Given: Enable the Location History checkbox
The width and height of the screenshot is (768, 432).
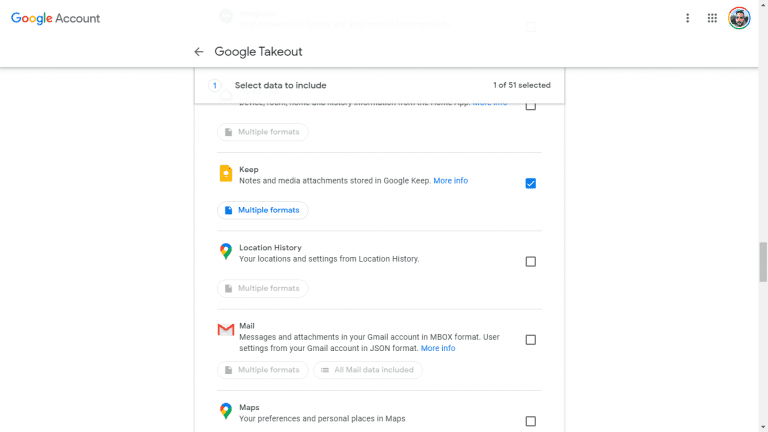Looking at the screenshot, I should click(x=530, y=261).
